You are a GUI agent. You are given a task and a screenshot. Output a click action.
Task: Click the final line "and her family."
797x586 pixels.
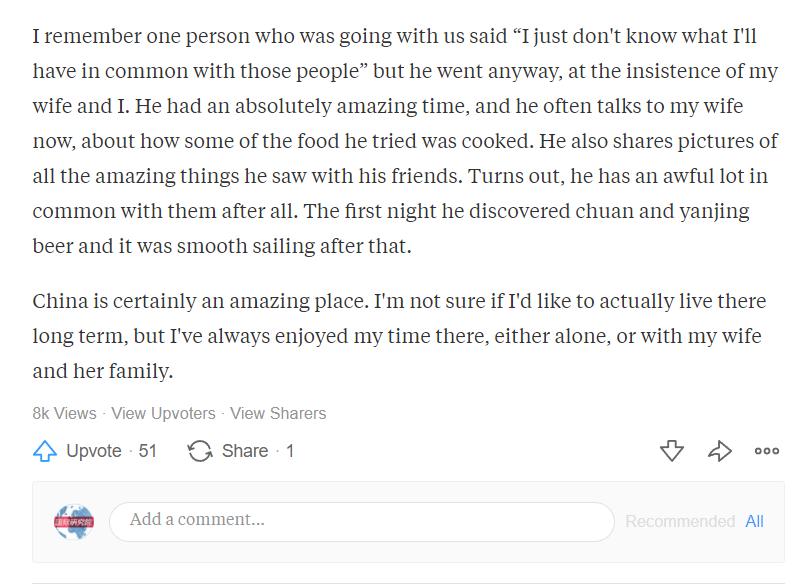click(103, 371)
